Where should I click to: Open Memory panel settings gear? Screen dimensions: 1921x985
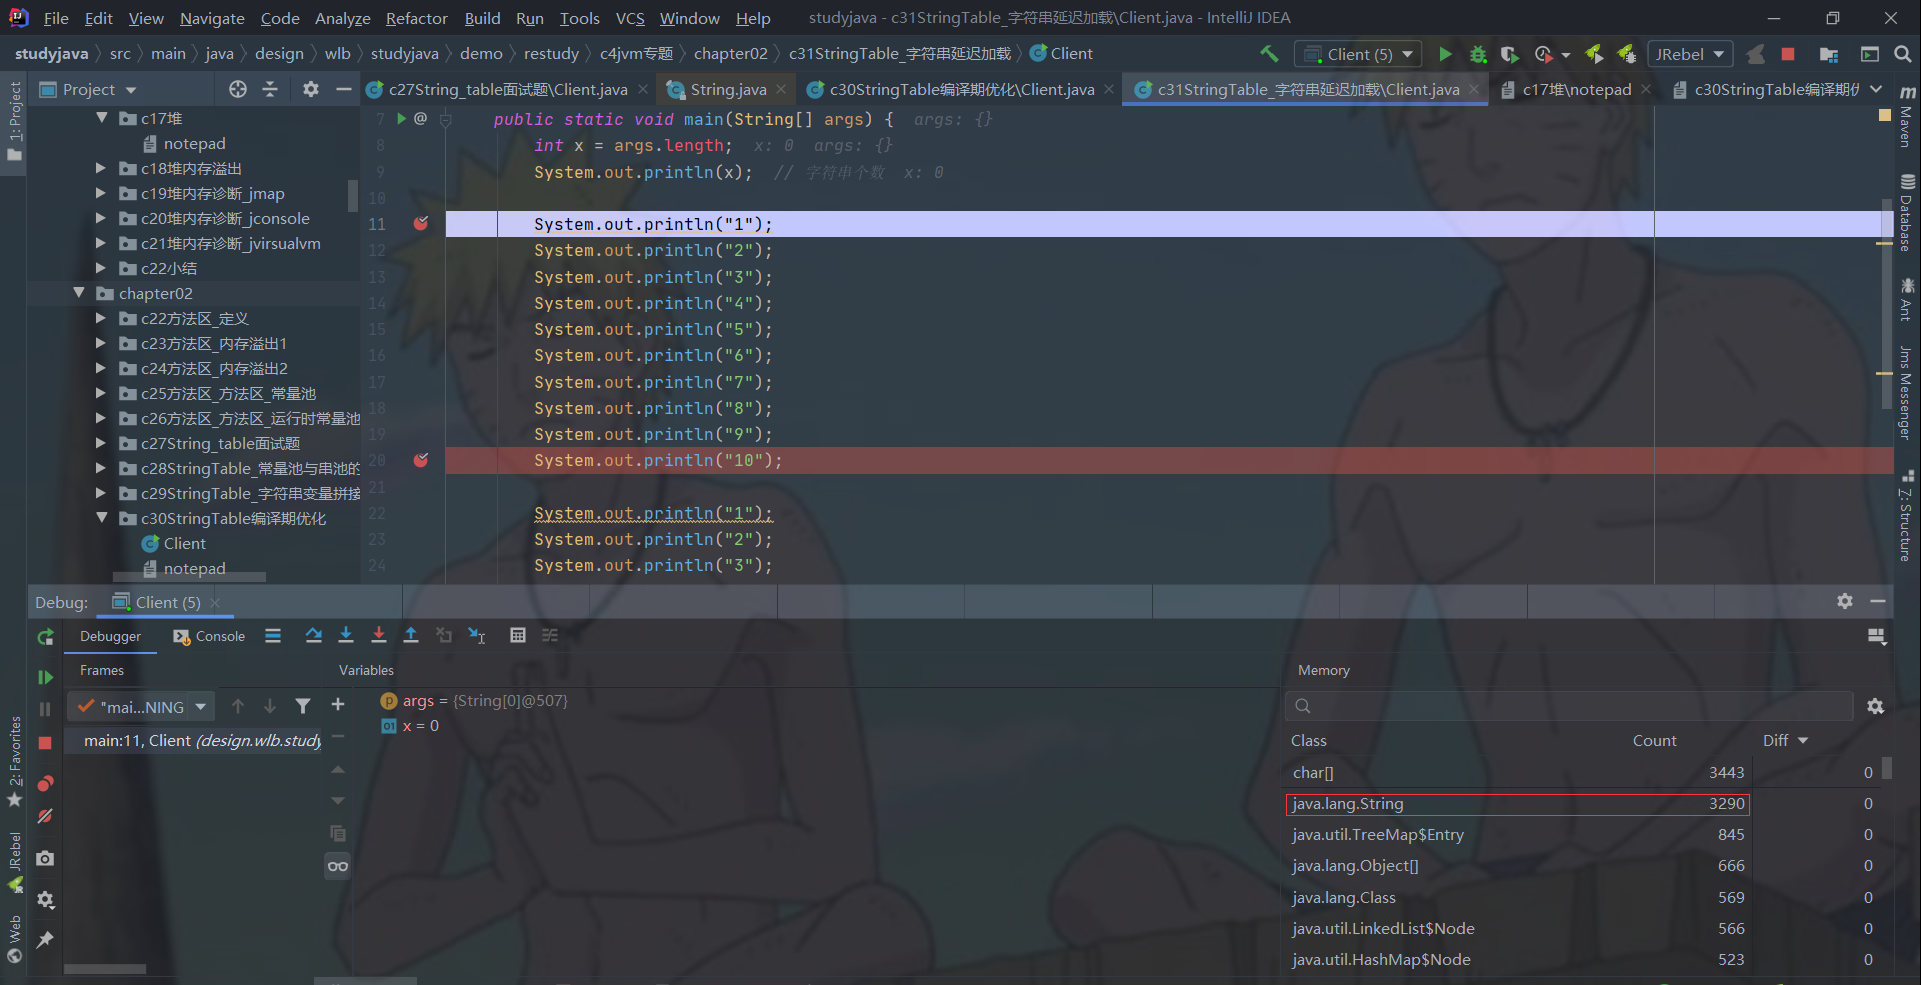coord(1875,706)
